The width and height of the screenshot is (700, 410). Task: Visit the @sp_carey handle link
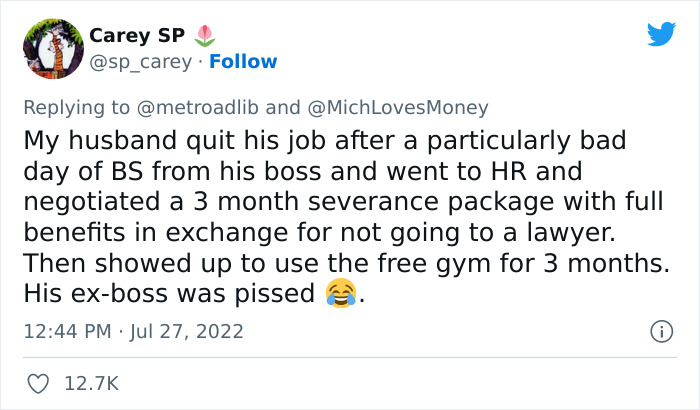pos(138,62)
